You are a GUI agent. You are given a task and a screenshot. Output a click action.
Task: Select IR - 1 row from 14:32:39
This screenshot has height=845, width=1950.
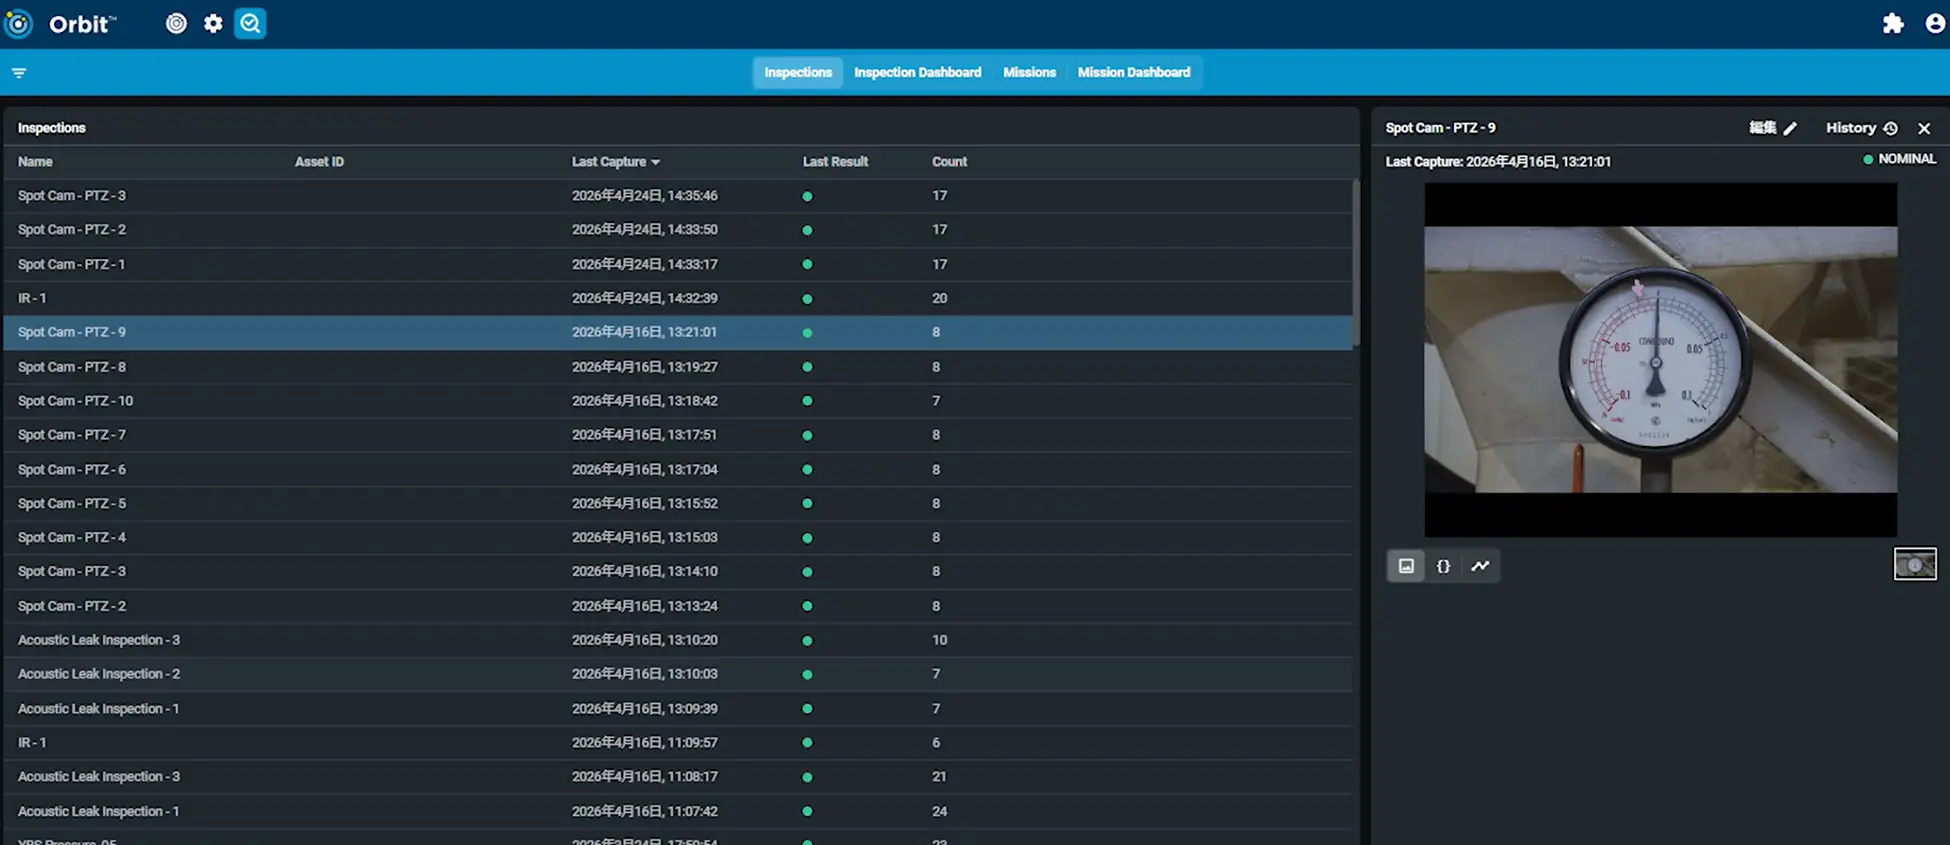678,298
